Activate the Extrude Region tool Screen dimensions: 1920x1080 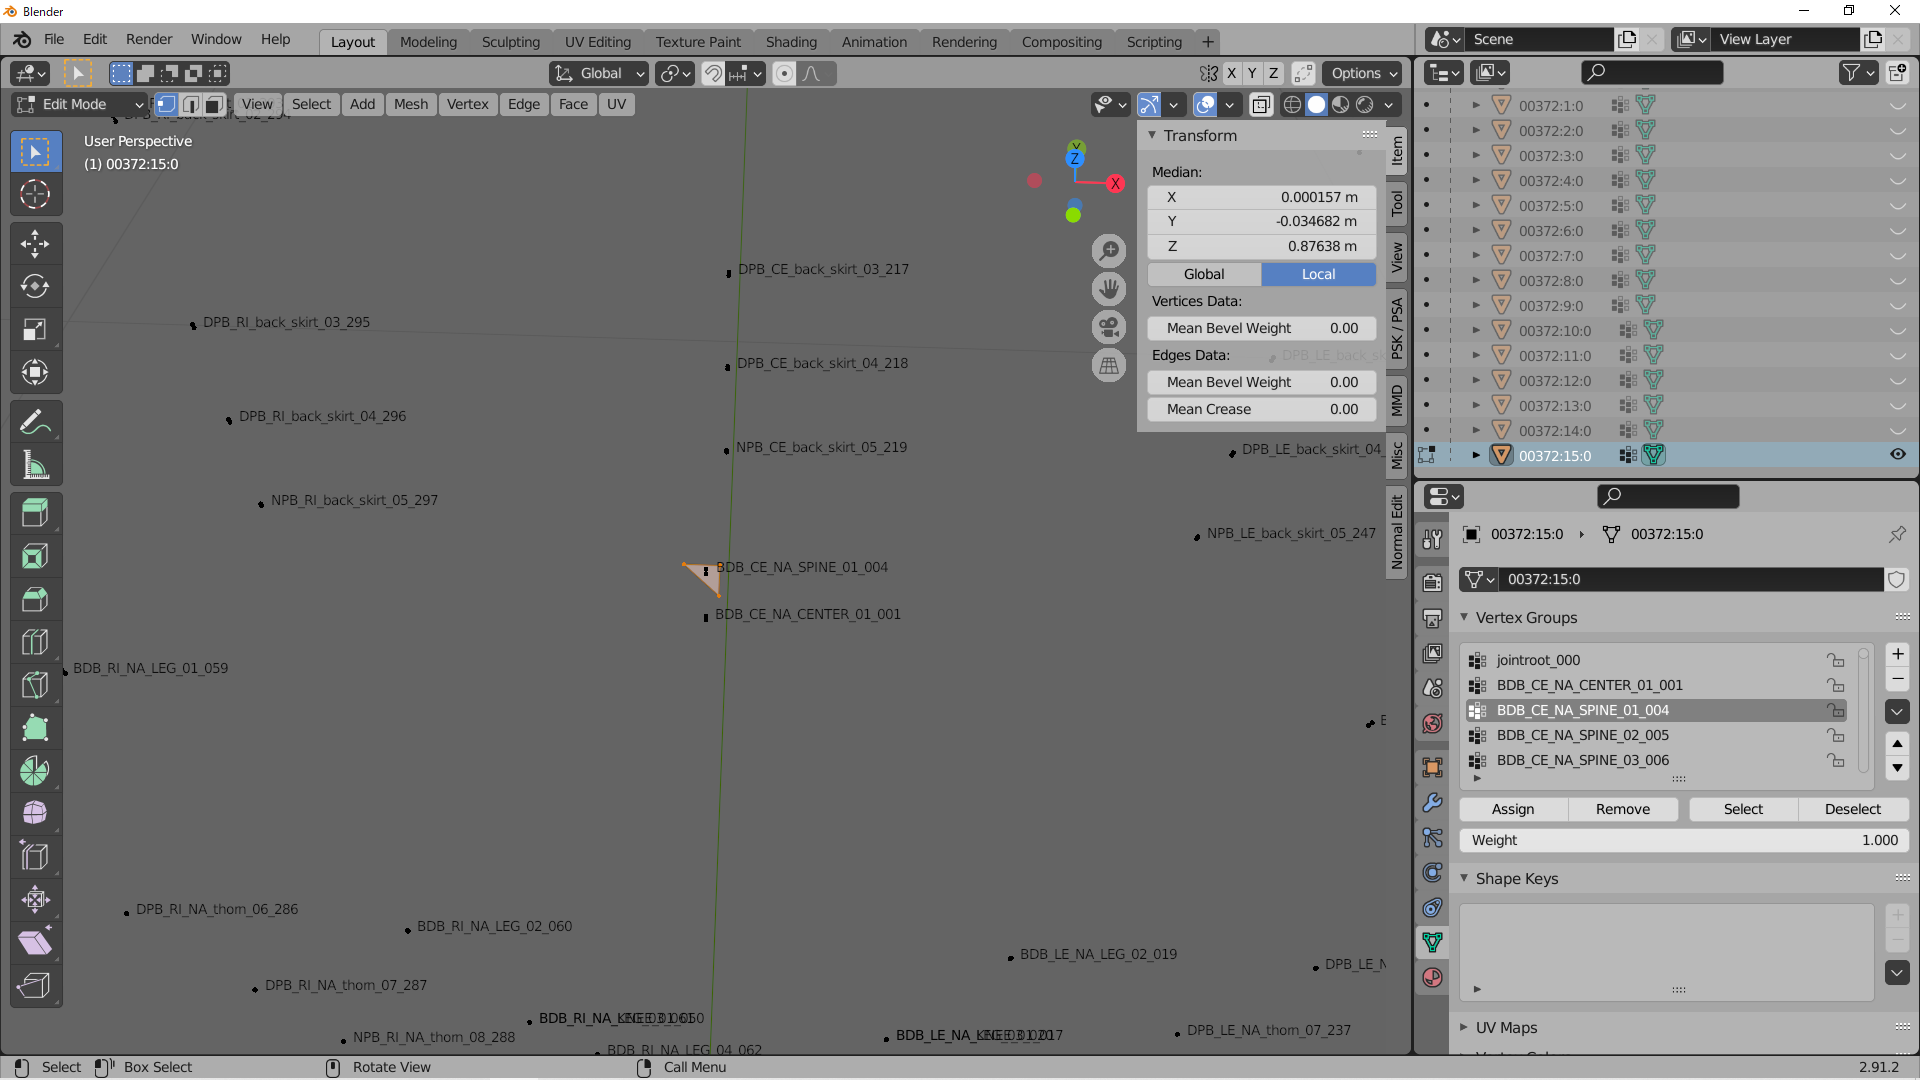(x=35, y=513)
